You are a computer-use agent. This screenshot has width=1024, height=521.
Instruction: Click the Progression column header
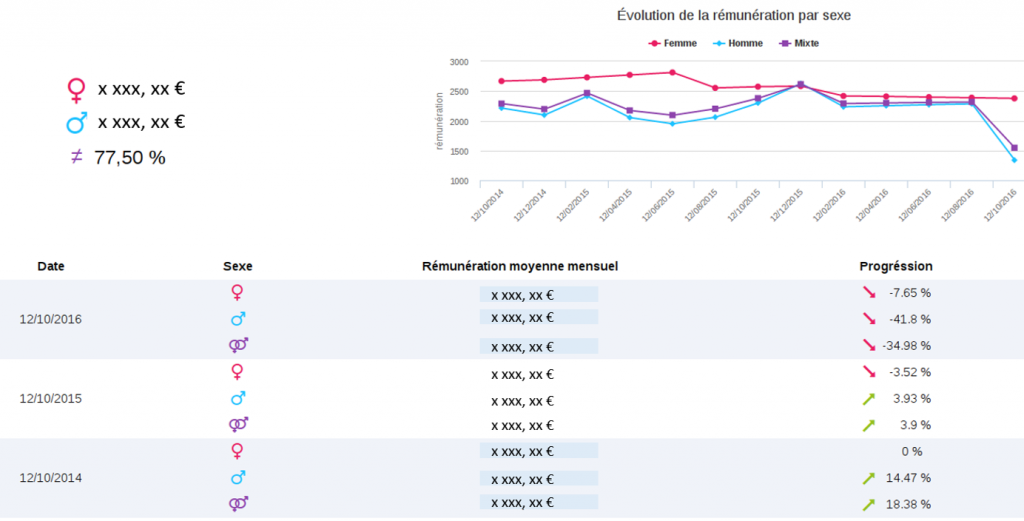896,267
